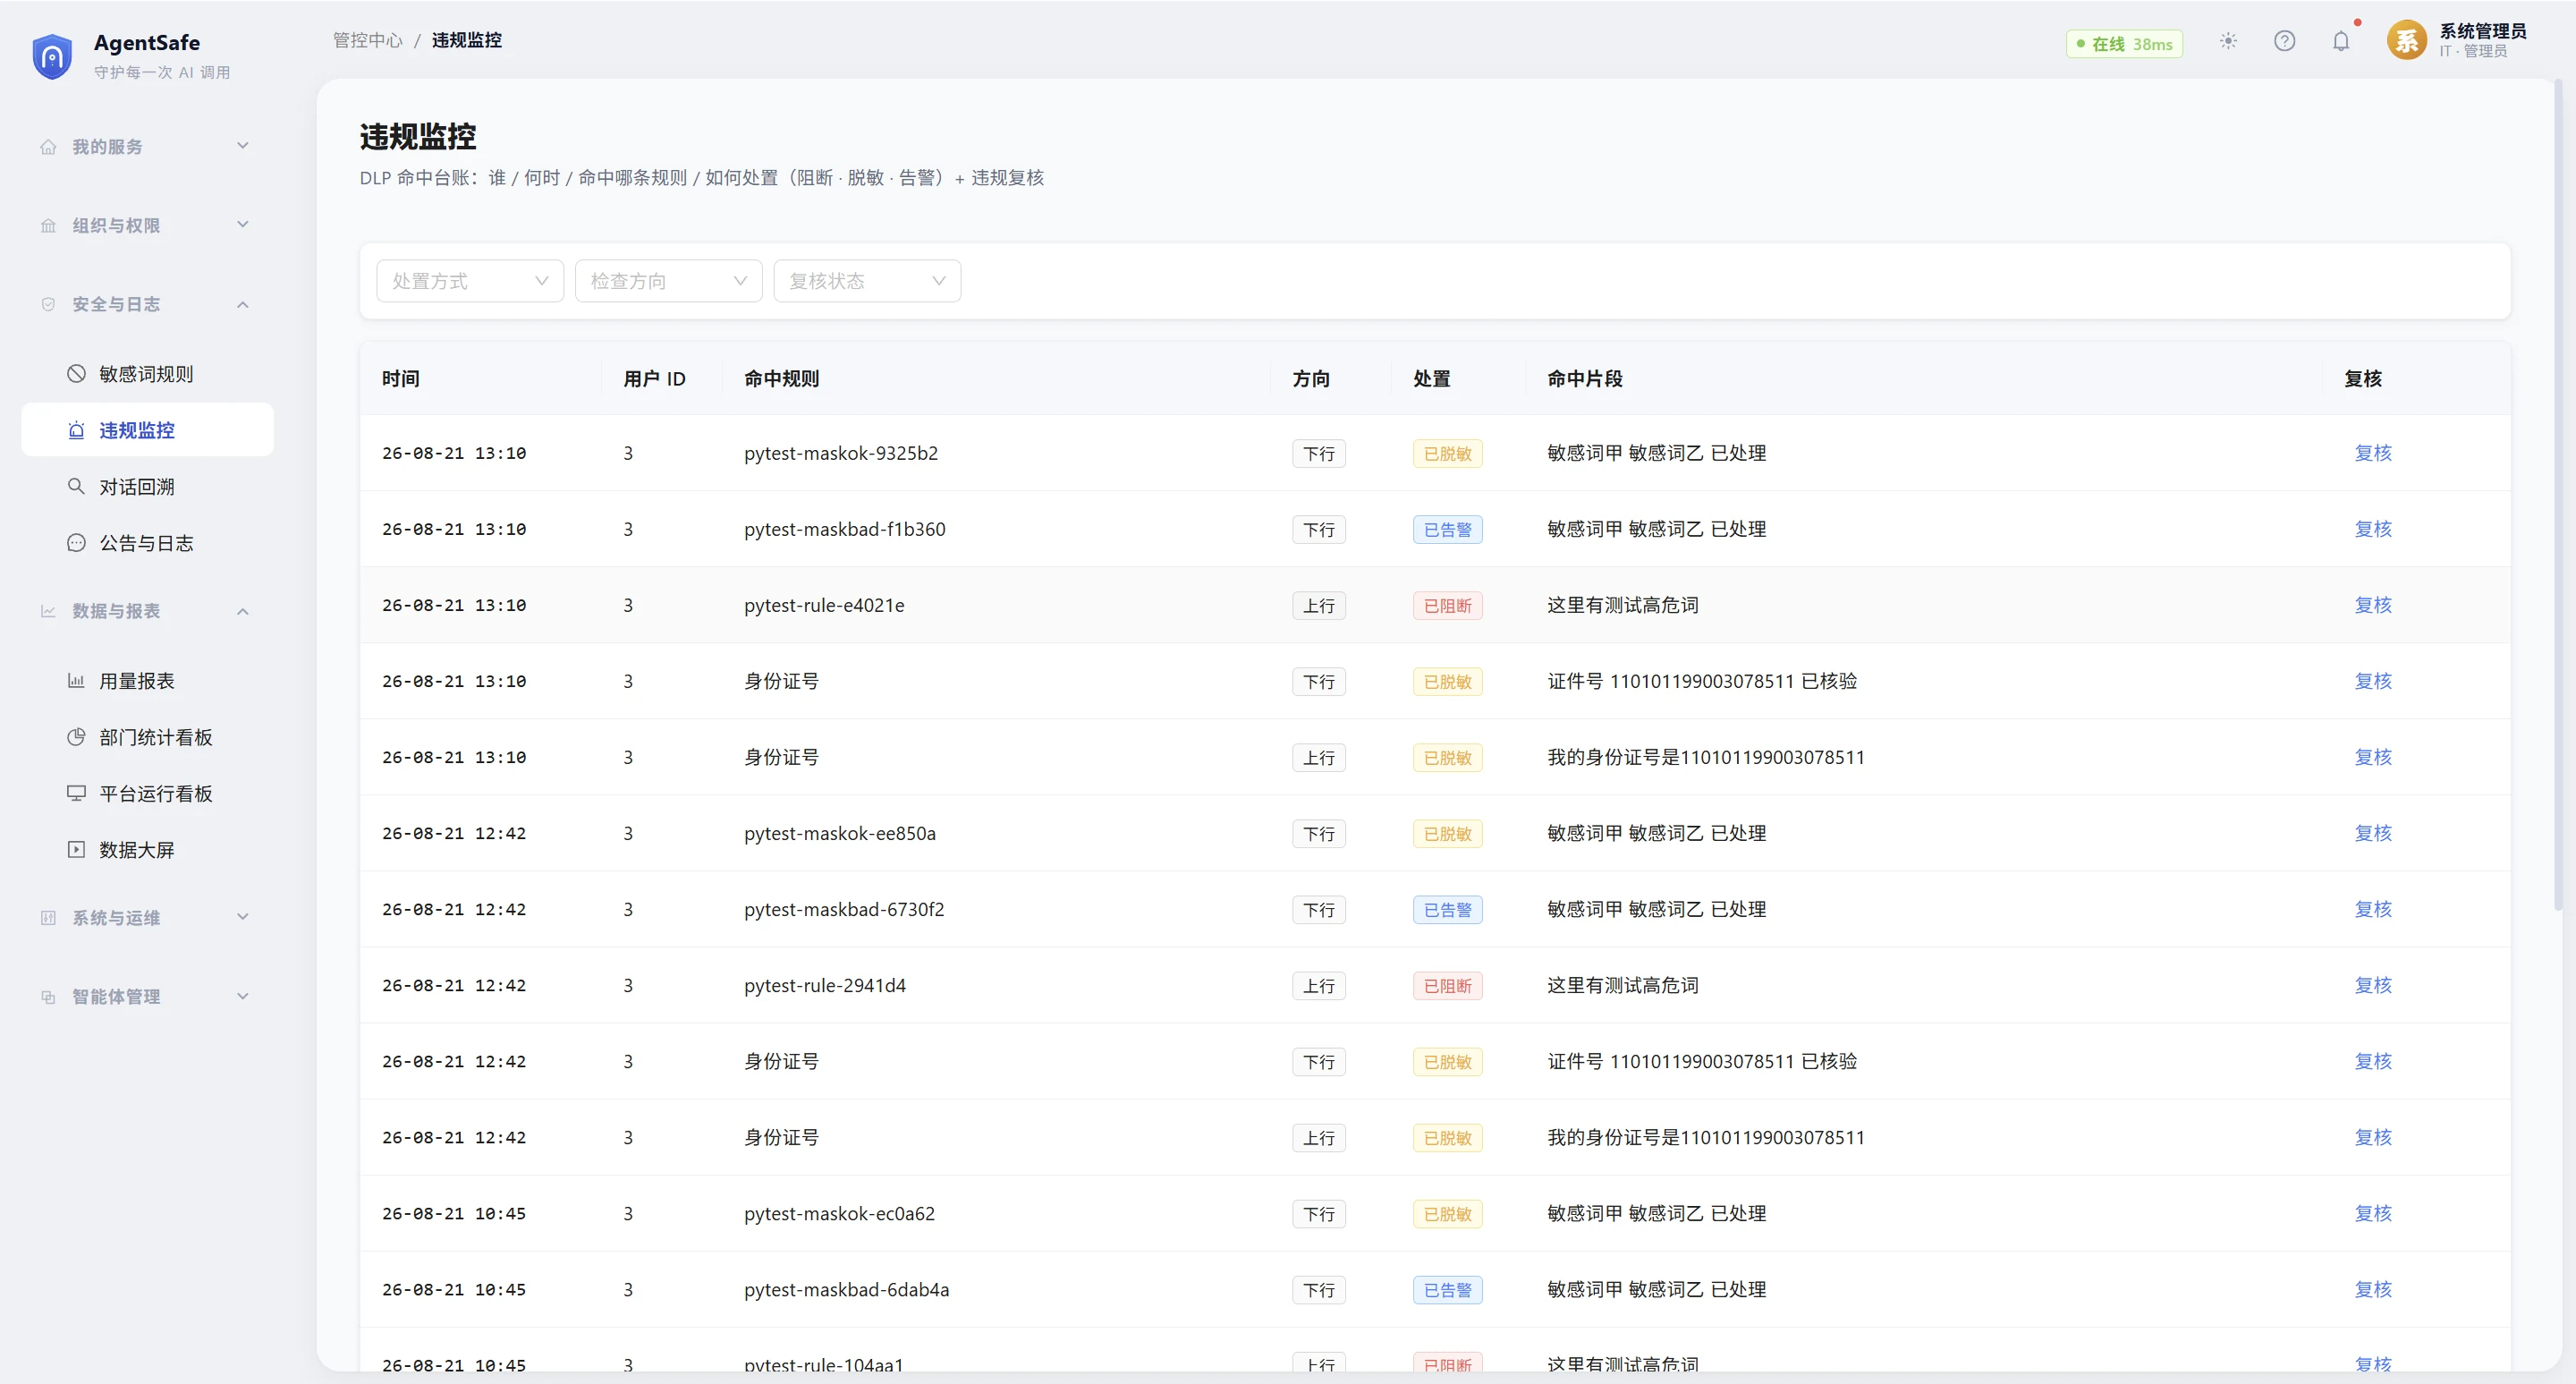Click the 组织与权限 bank icon

48,226
